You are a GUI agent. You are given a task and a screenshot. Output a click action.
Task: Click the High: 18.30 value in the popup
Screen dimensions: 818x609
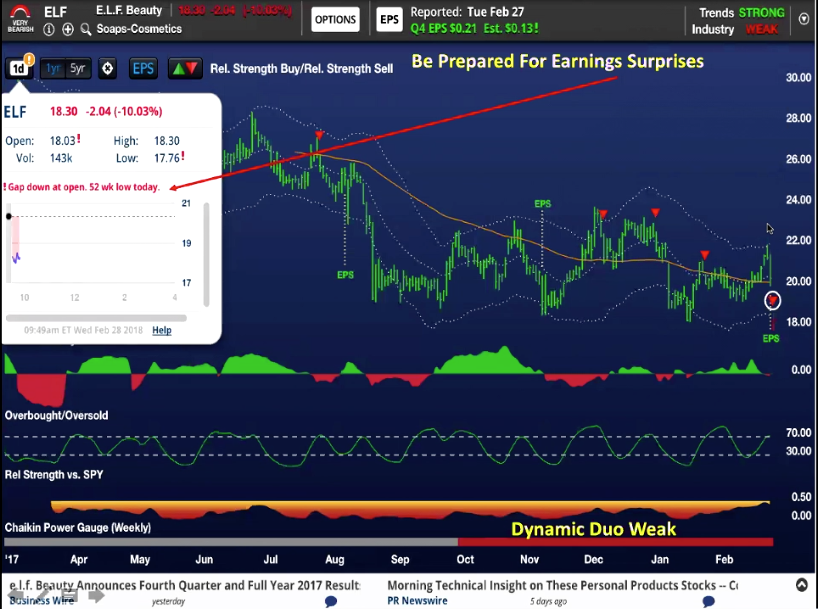(x=167, y=141)
